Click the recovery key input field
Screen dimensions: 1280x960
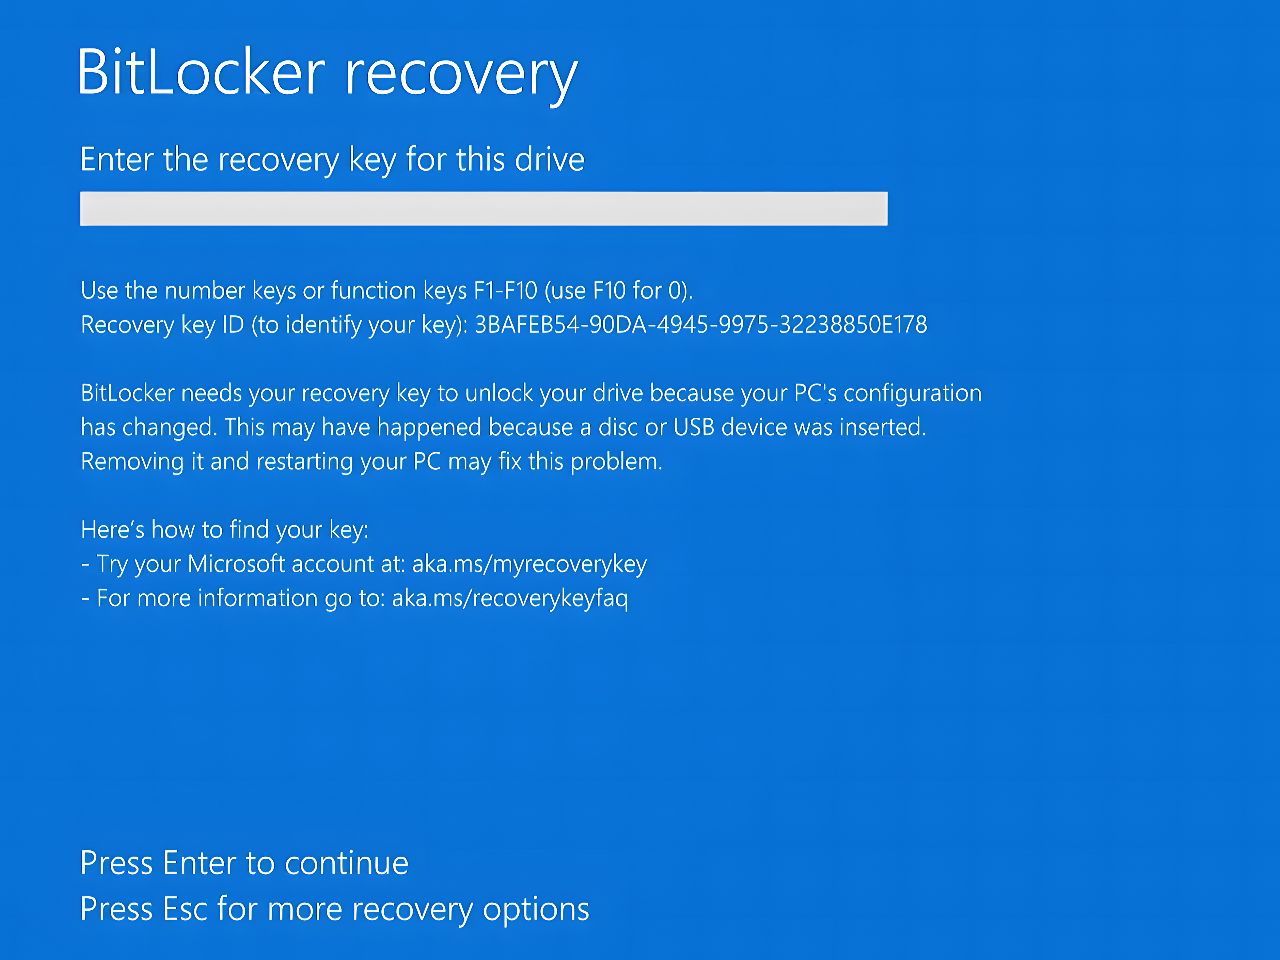click(483, 209)
